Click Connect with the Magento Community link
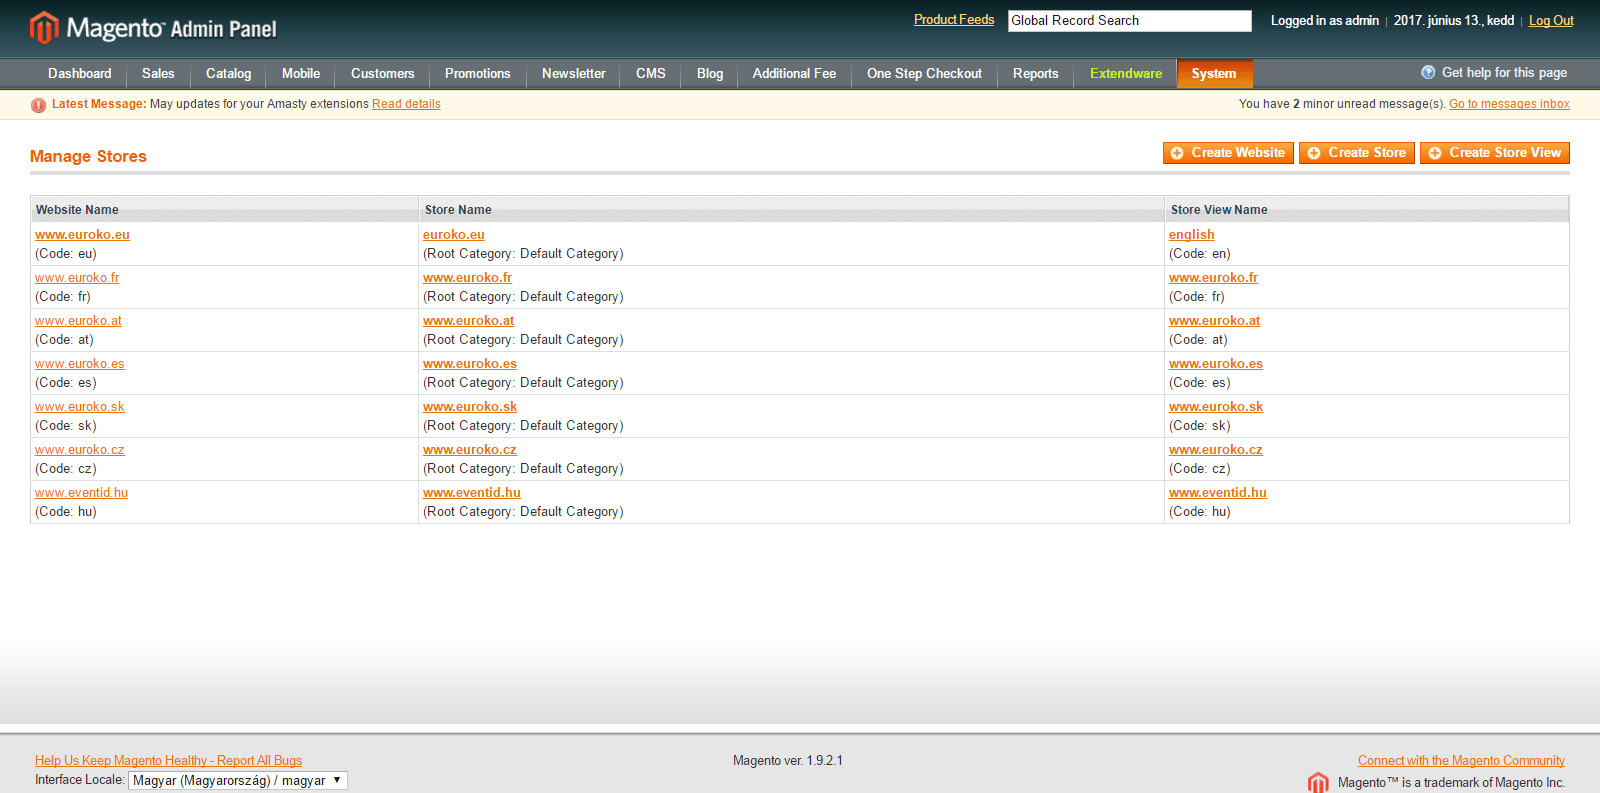 click(x=1461, y=761)
